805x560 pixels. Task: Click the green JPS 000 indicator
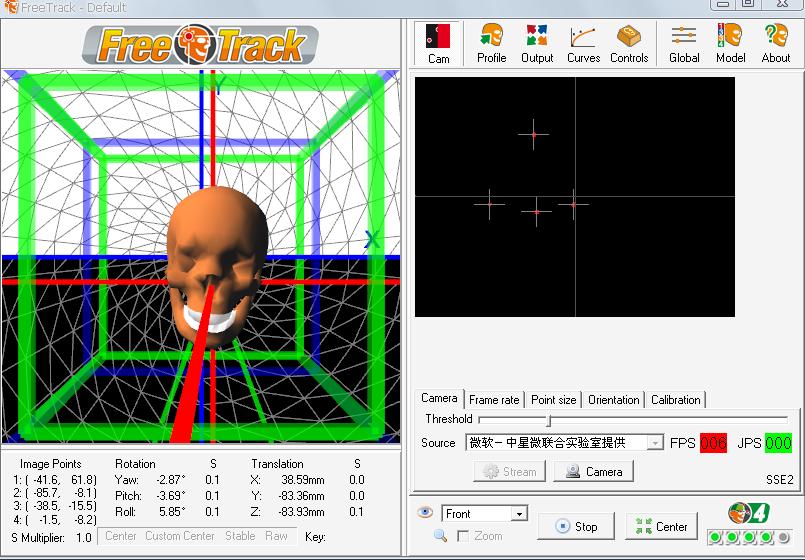point(778,443)
